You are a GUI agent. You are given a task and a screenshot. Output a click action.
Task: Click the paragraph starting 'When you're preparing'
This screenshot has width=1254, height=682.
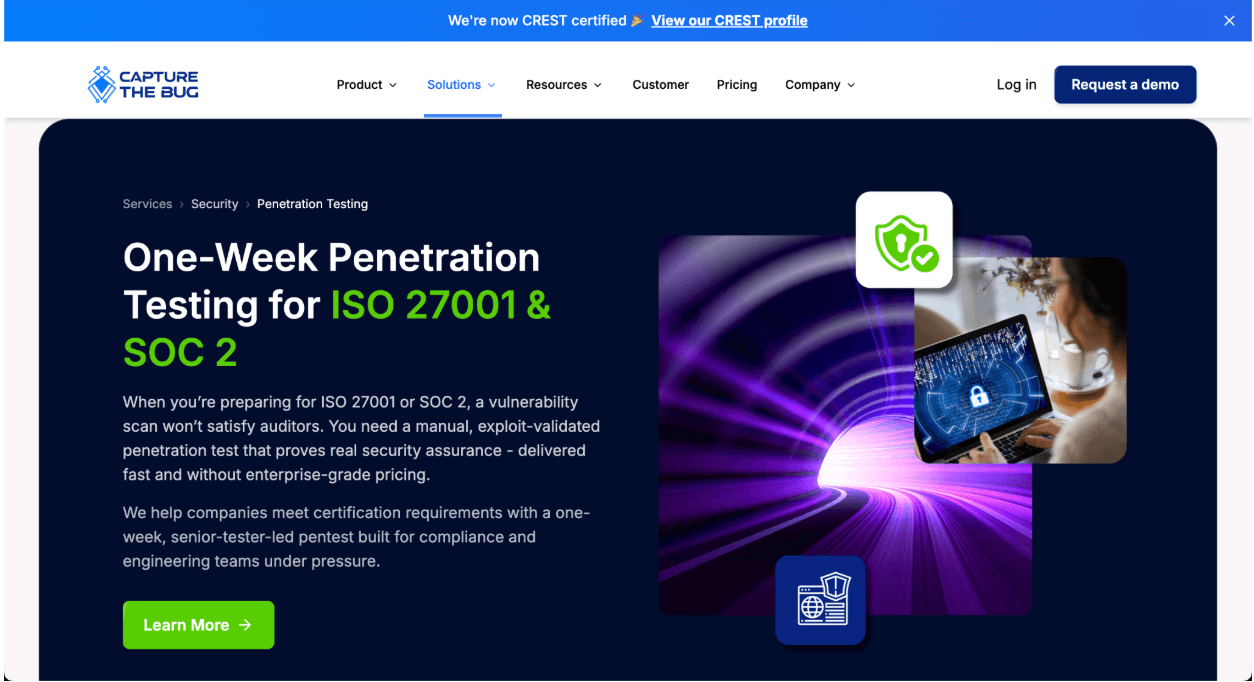[x=361, y=438]
